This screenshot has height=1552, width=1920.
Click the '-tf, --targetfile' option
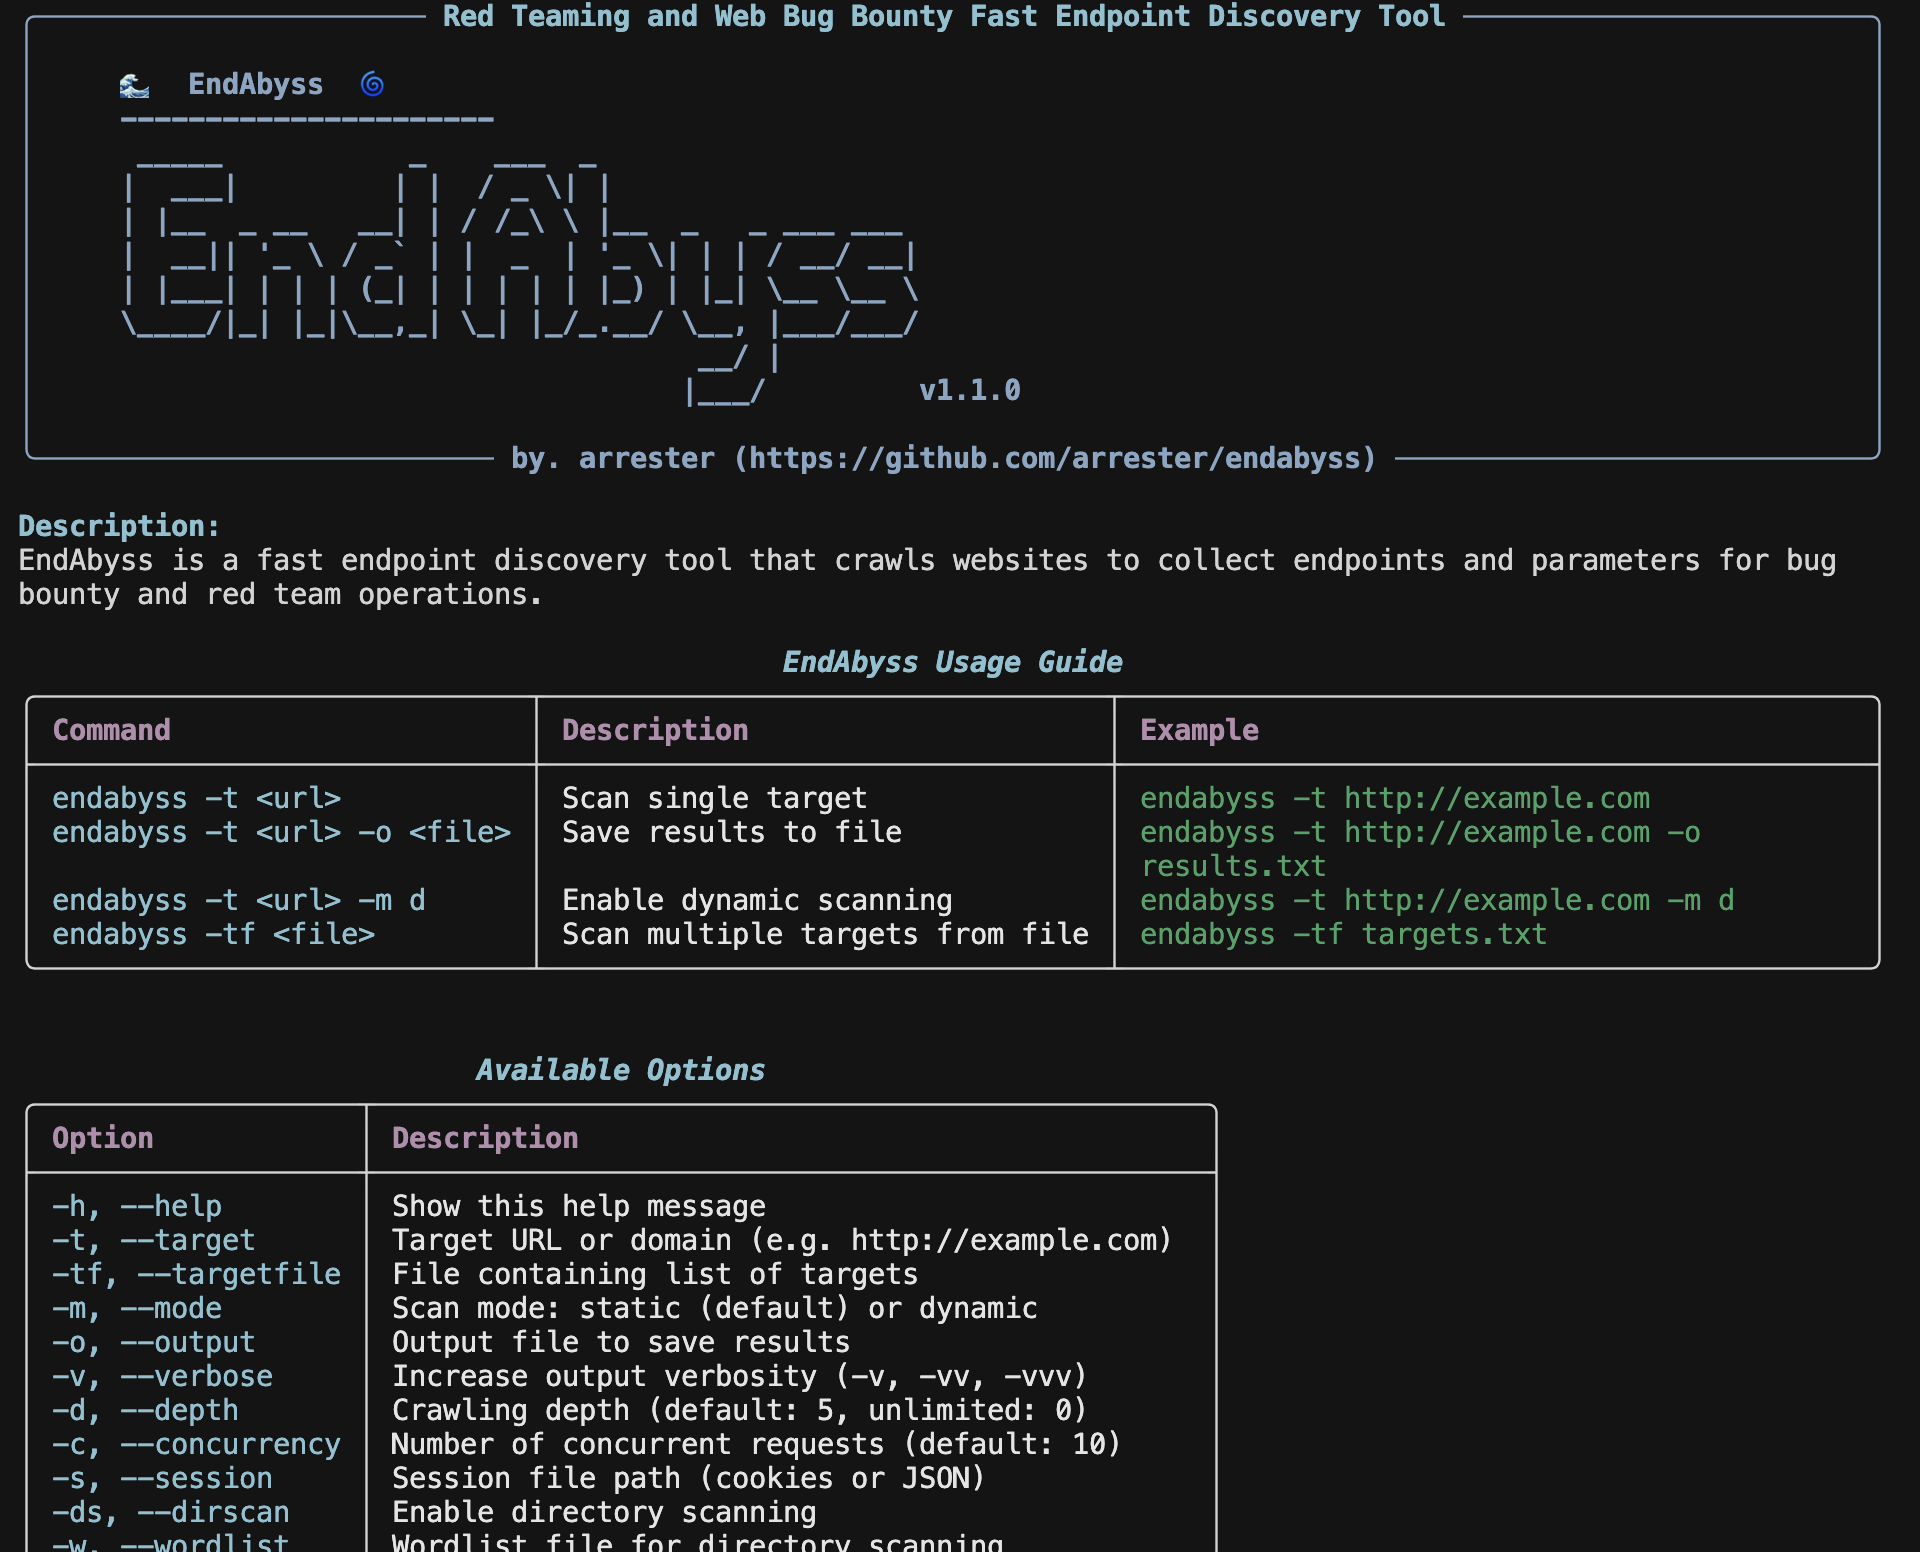pos(196,1274)
